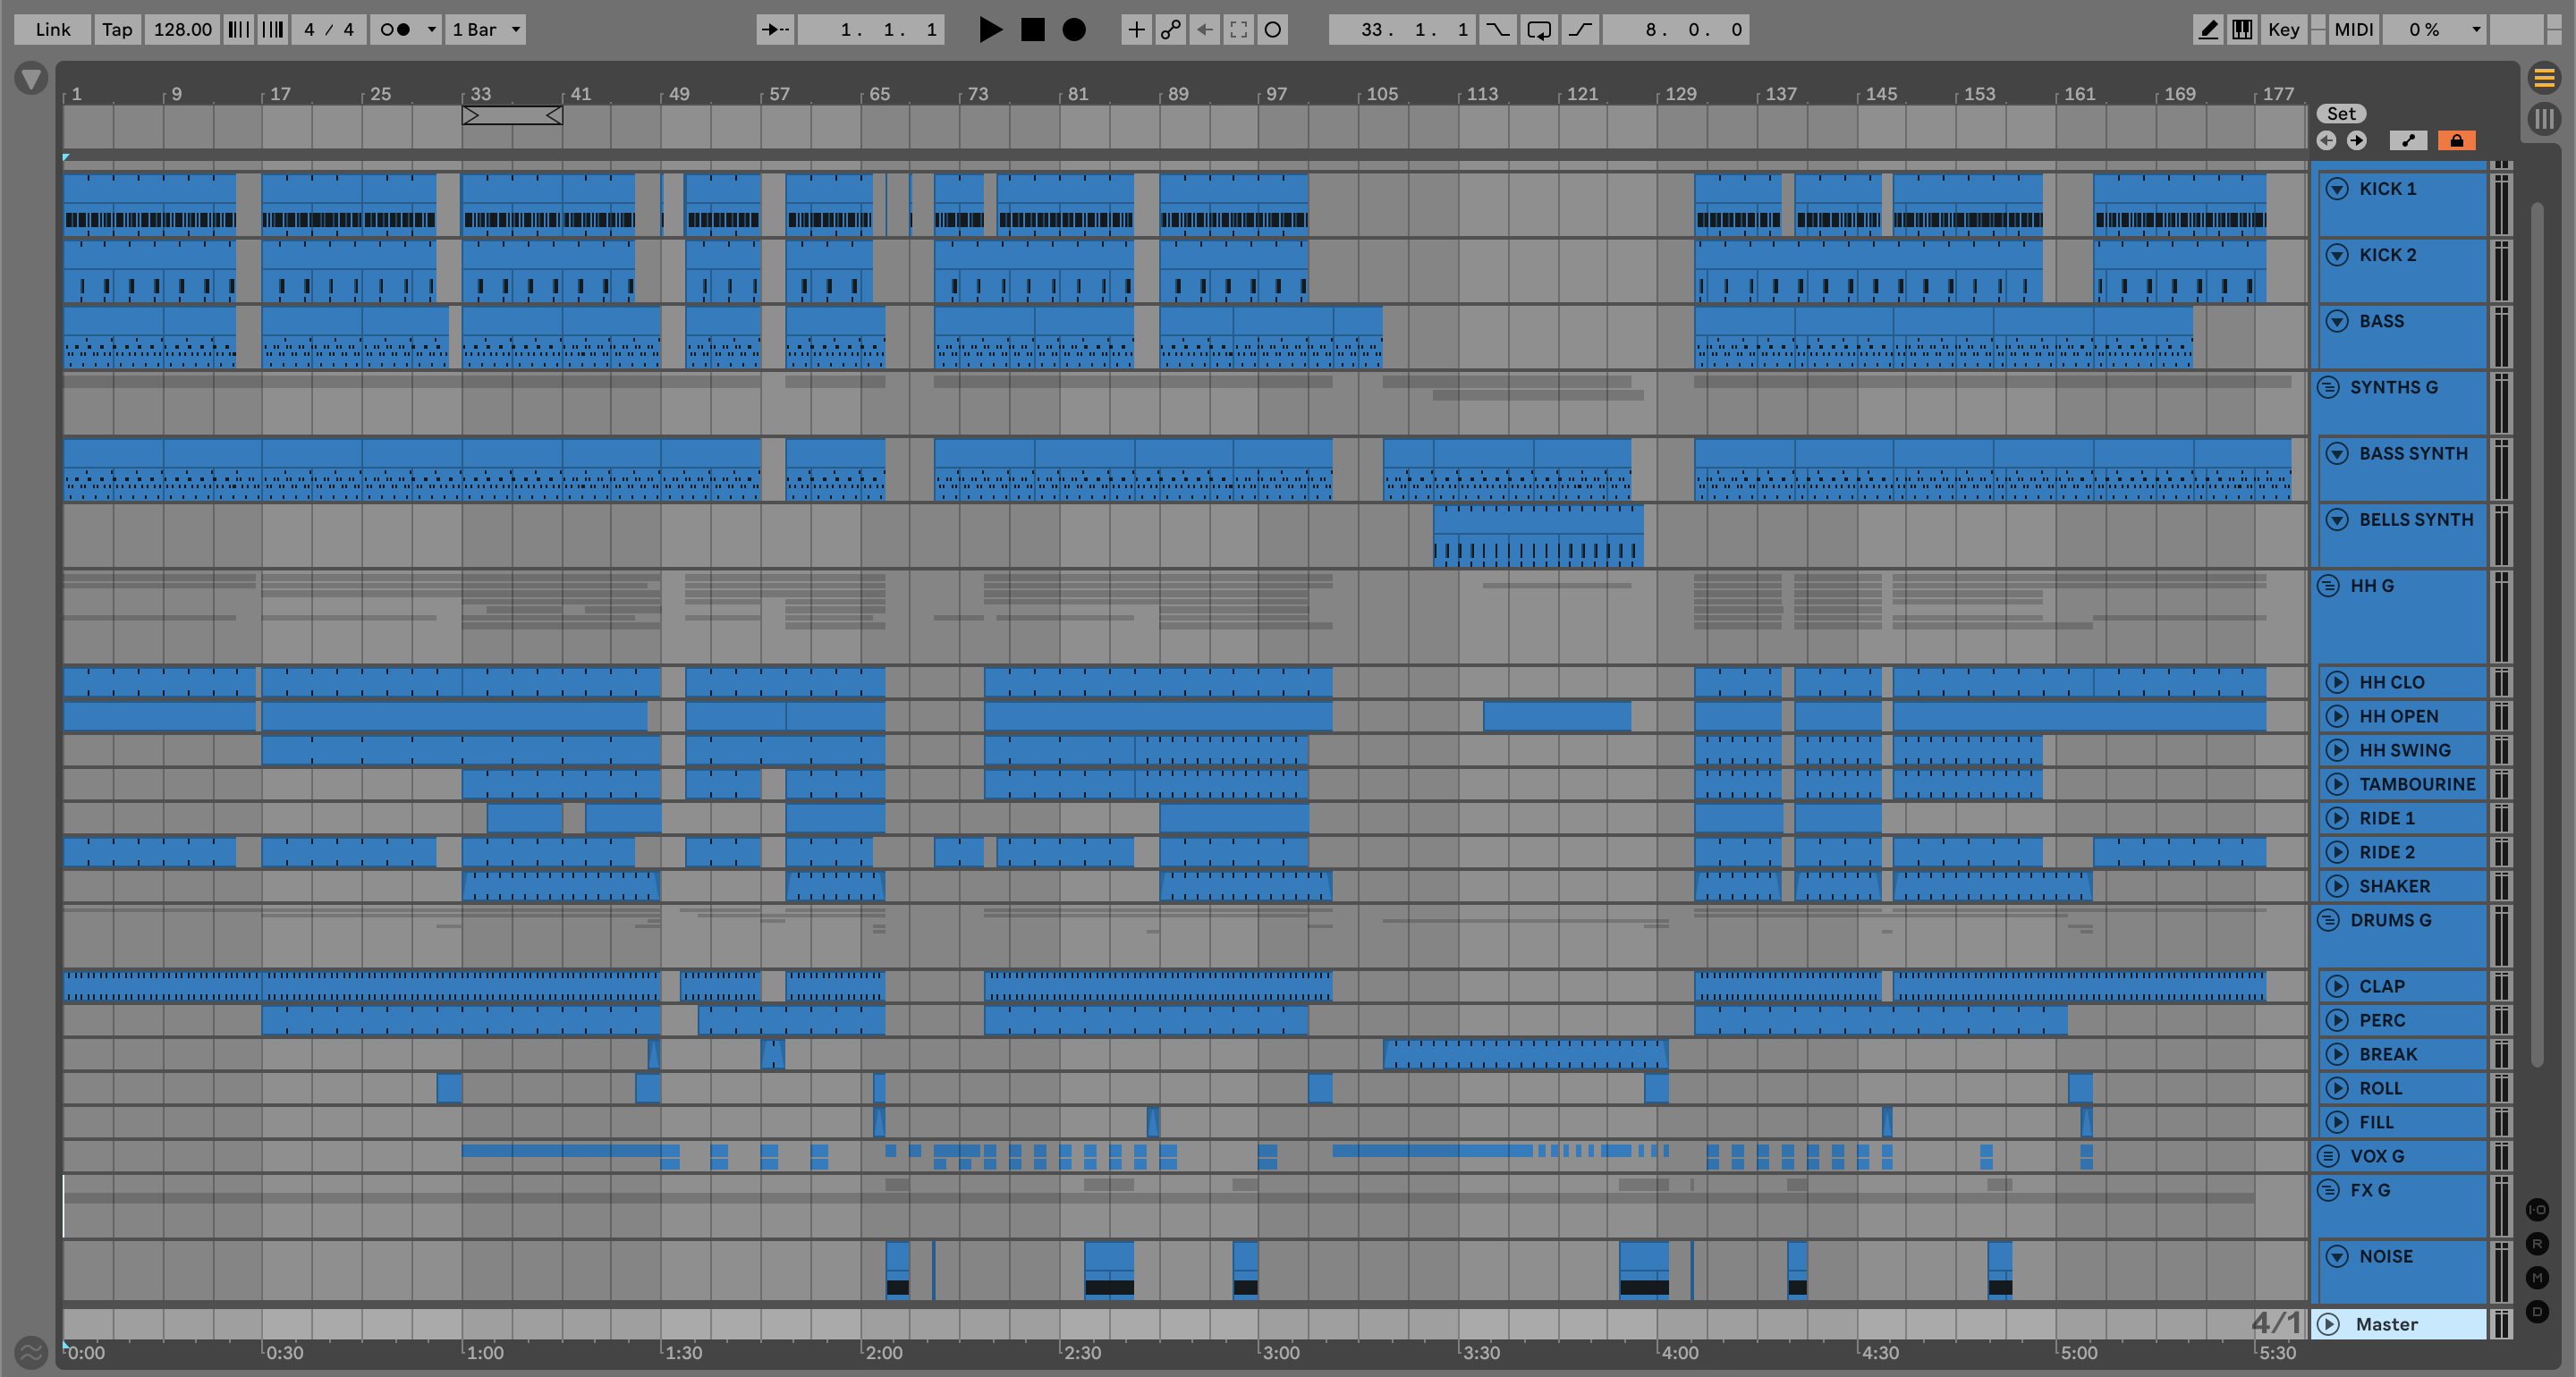This screenshot has height=1377, width=2576.
Task: Click the Capture MIDI icon
Action: click(x=1238, y=29)
